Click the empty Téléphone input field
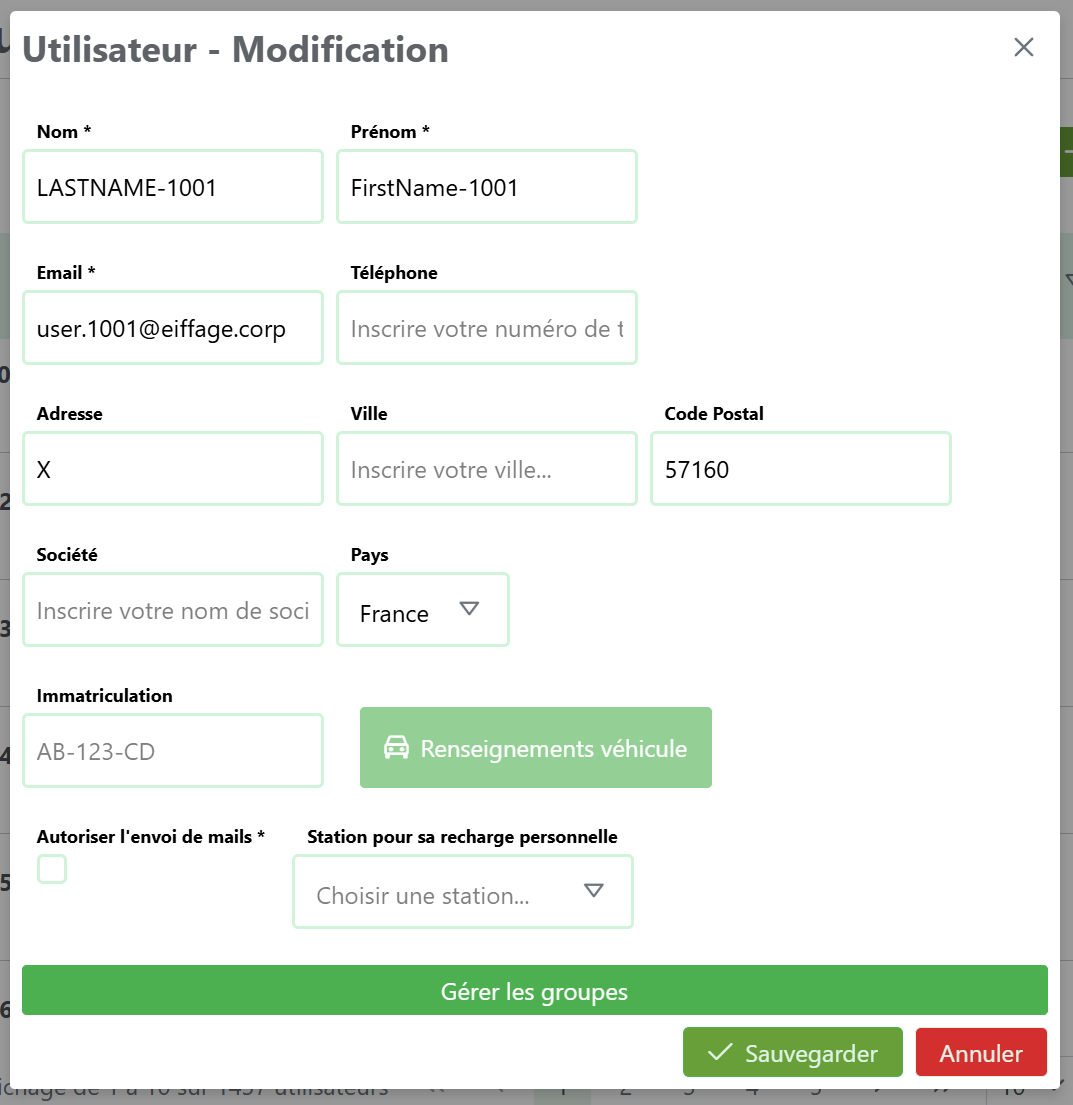The image size is (1073, 1105). [487, 328]
